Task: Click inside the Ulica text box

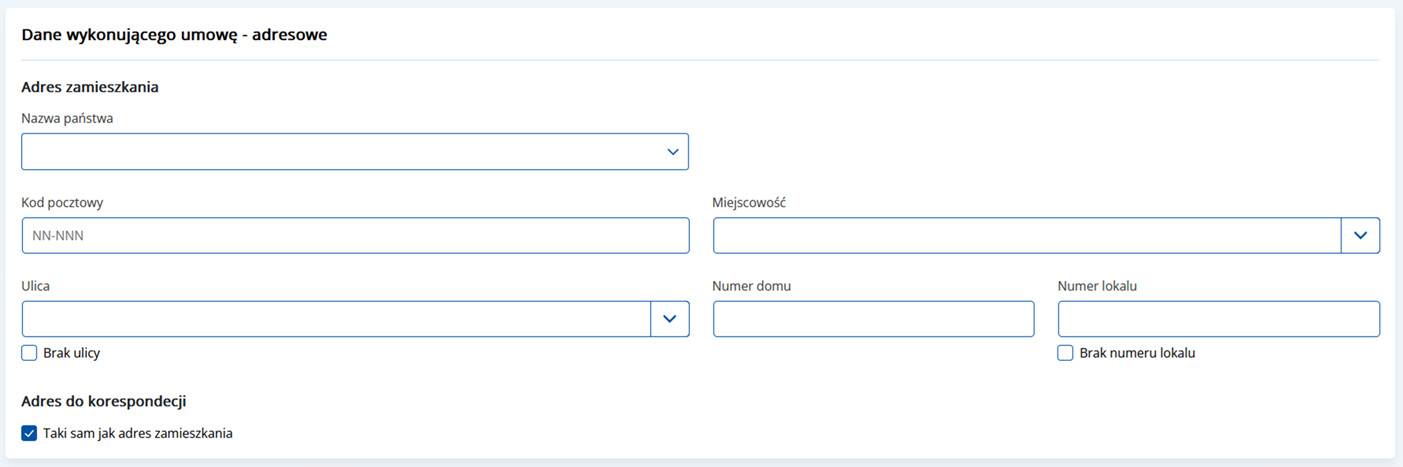Action: tap(336, 319)
